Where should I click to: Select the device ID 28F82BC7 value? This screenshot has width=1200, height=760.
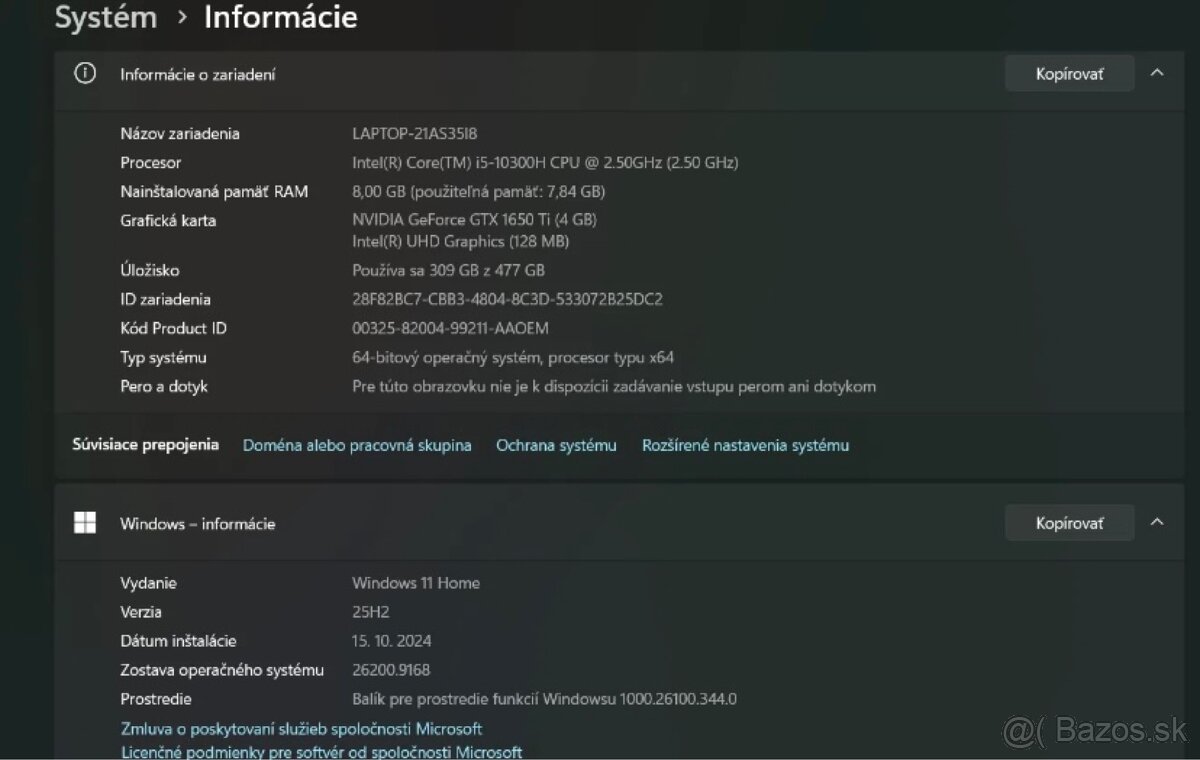507,299
